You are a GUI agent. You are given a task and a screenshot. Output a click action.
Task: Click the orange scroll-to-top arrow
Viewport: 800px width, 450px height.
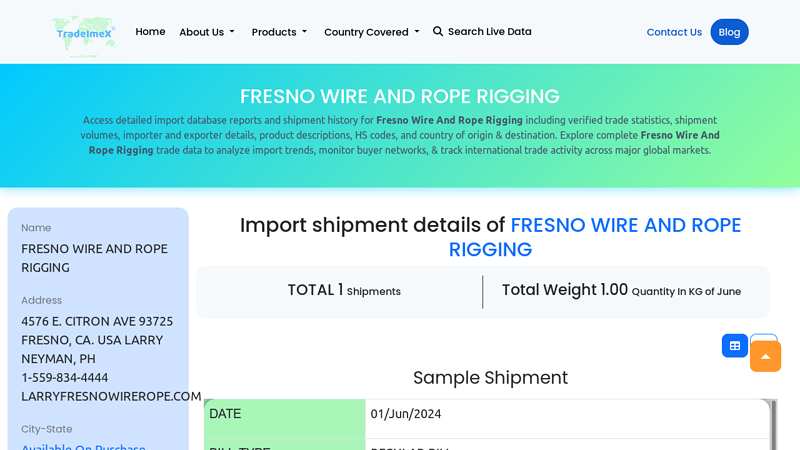pos(765,357)
